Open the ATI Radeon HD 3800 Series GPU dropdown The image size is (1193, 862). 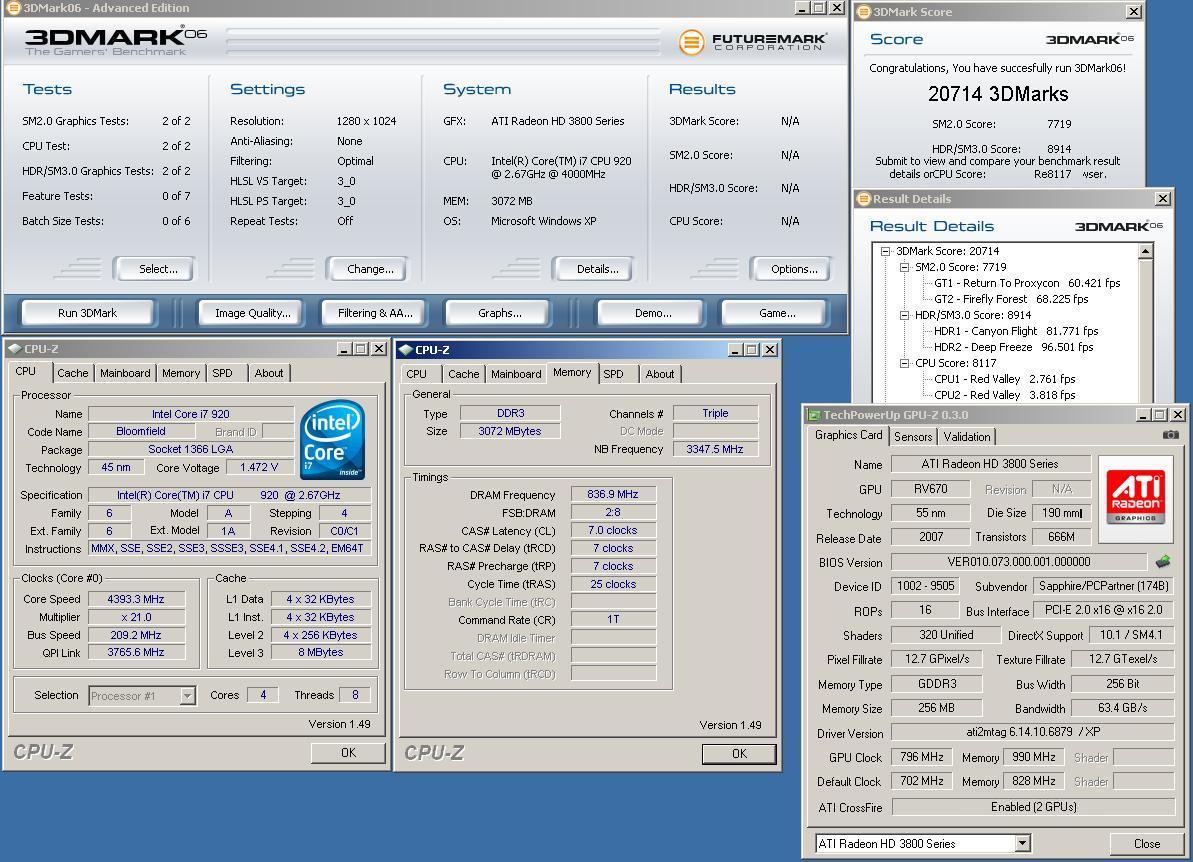tap(1023, 843)
